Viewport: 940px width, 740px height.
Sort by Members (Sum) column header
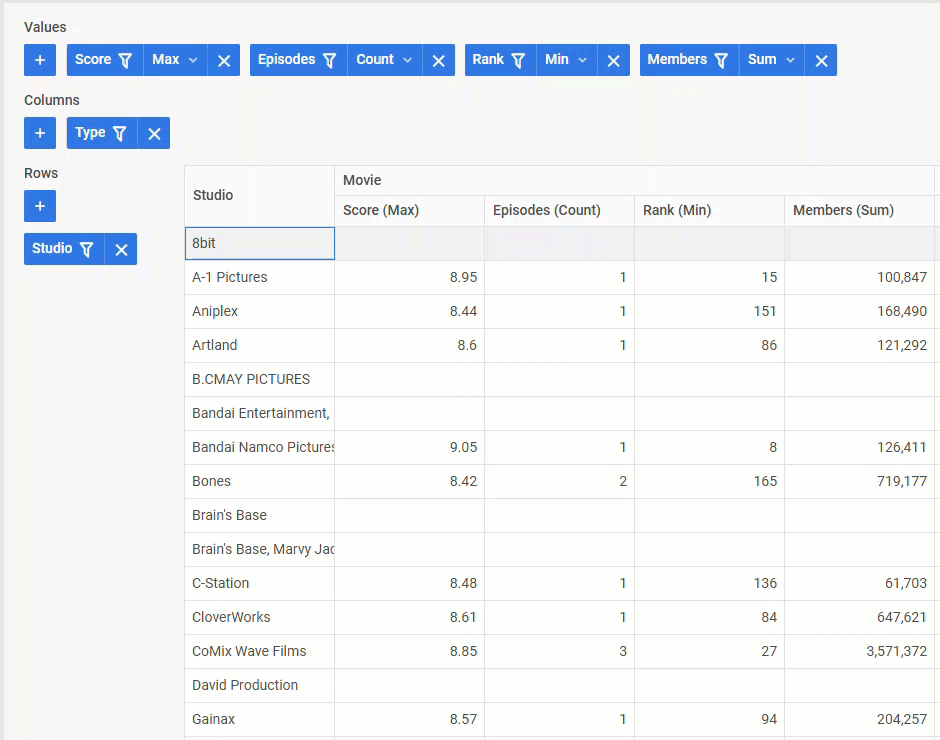859,210
